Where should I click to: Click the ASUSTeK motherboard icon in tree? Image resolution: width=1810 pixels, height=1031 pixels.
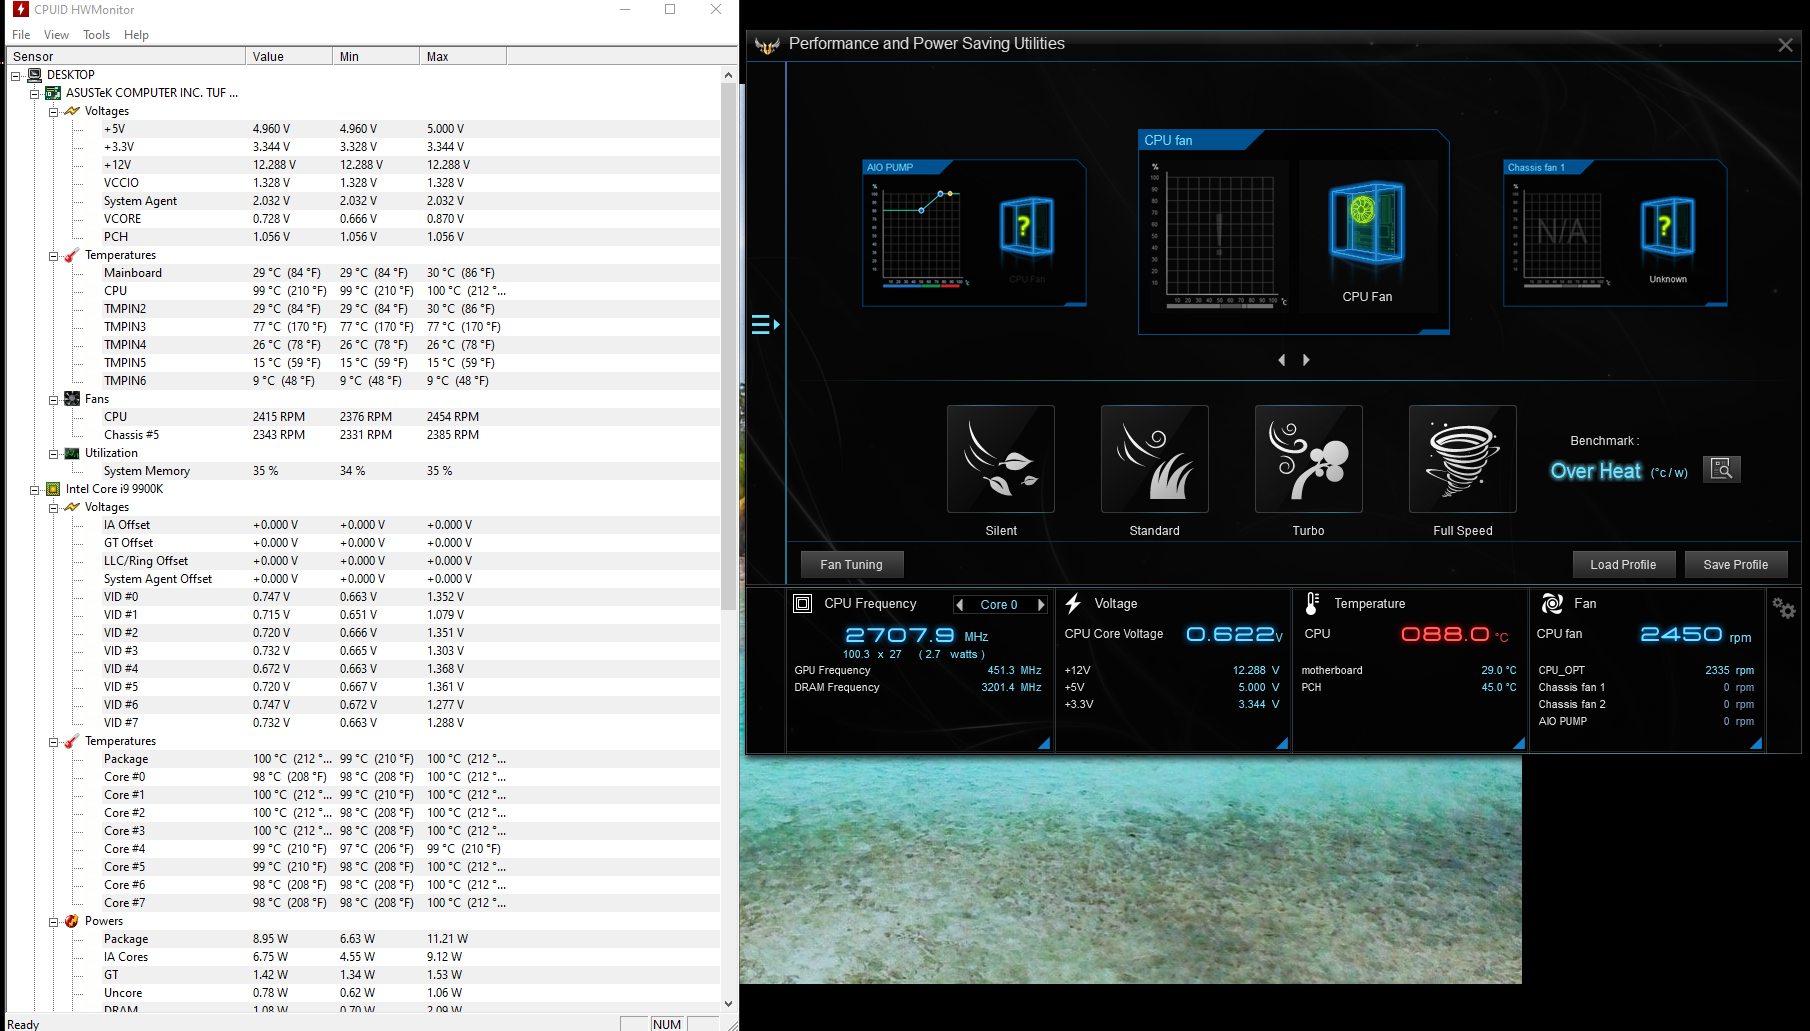point(53,93)
